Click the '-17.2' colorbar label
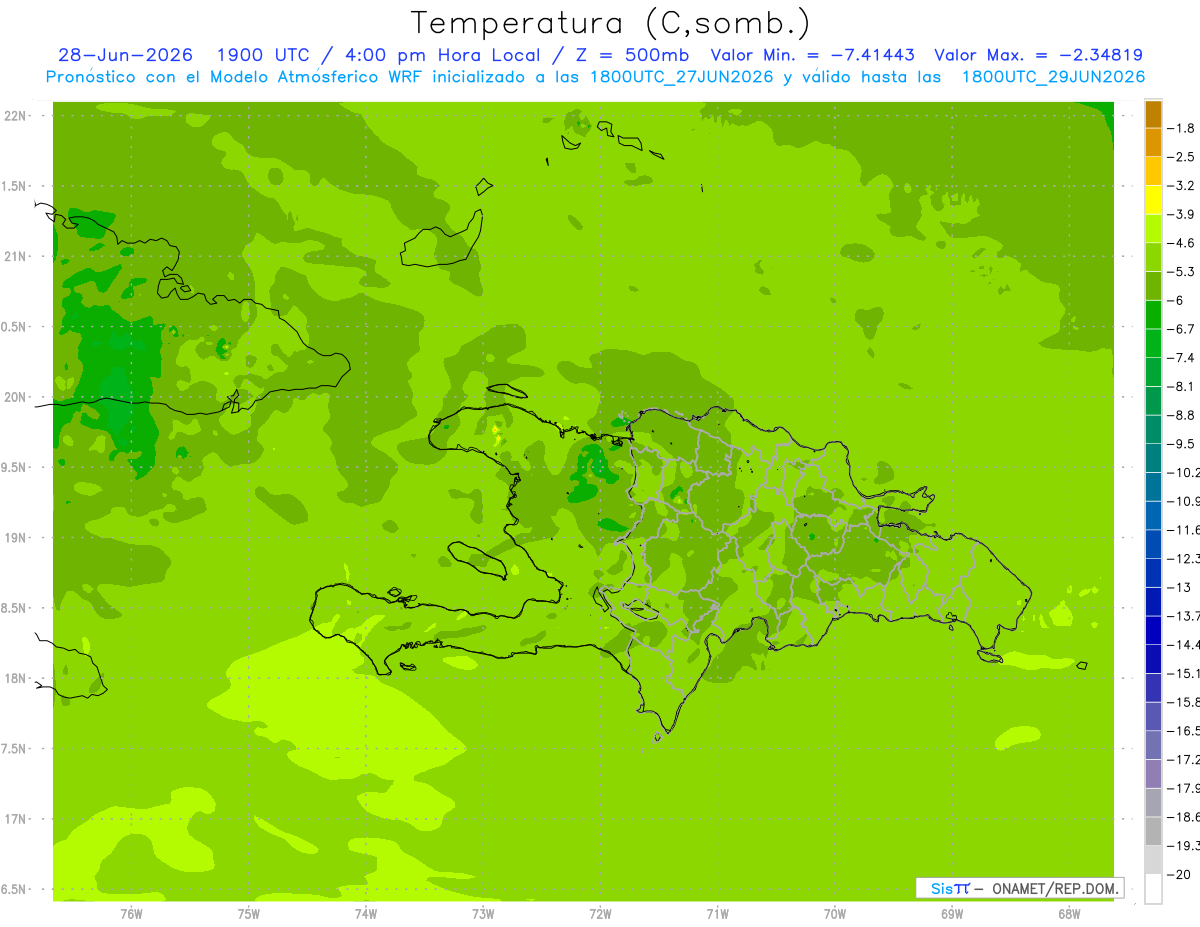 coord(1184,759)
